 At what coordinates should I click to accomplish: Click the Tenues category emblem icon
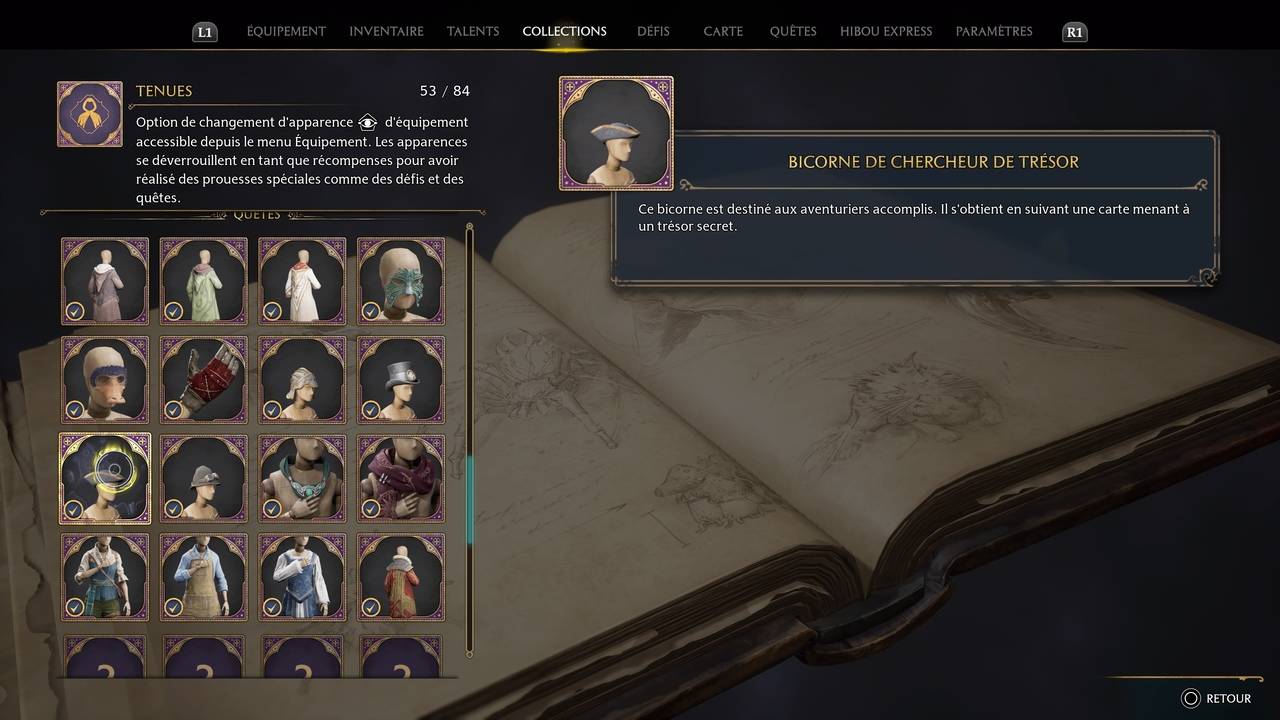[90, 114]
